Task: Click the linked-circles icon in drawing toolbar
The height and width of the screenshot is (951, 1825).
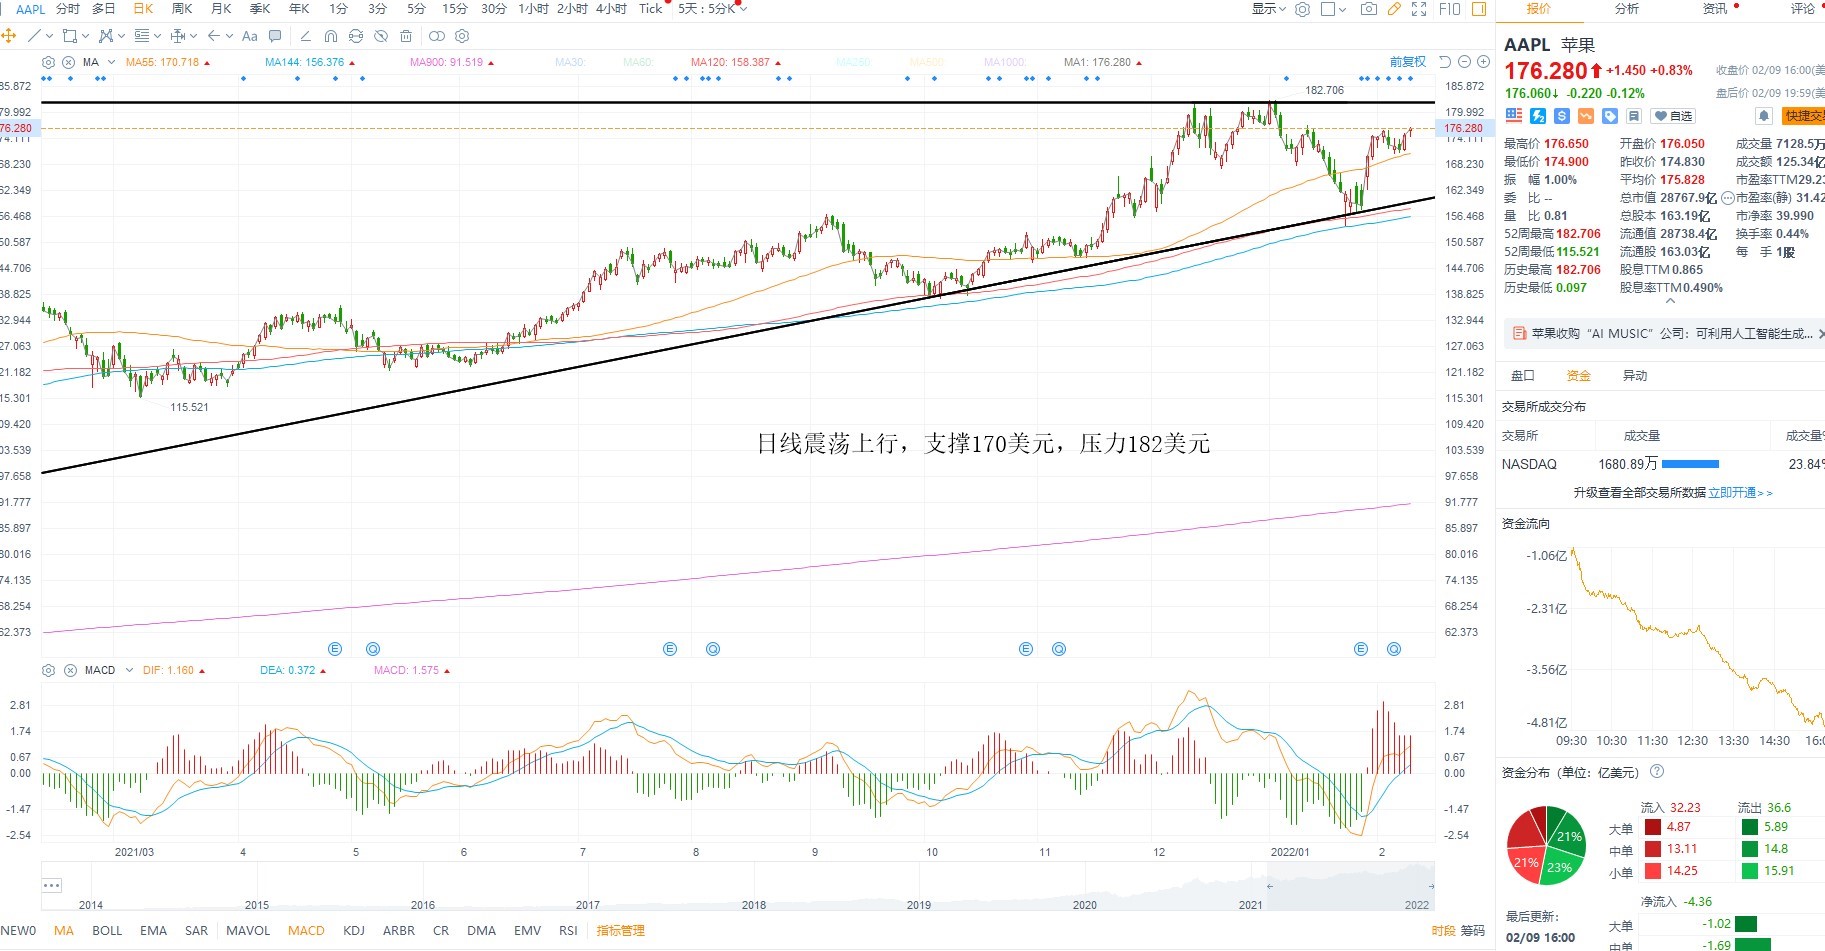Action: coord(436,36)
